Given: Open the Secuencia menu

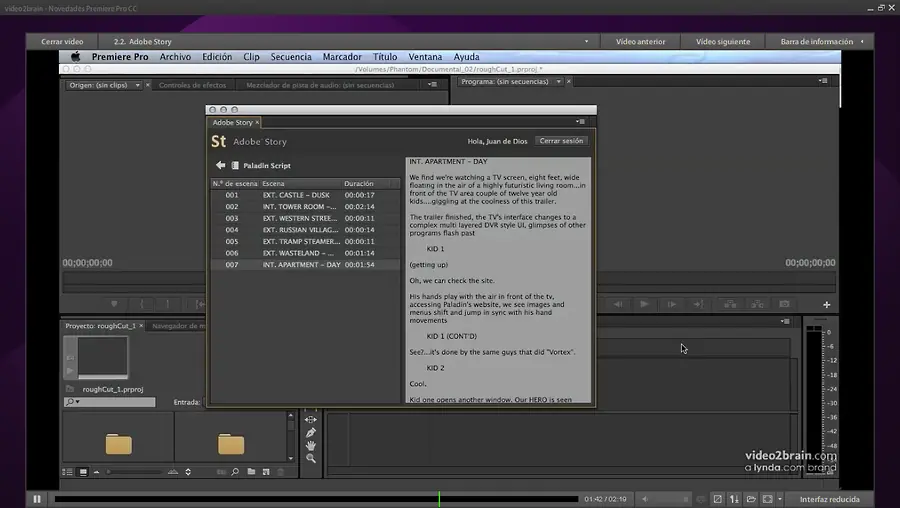Looking at the screenshot, I should click(291, 57).
